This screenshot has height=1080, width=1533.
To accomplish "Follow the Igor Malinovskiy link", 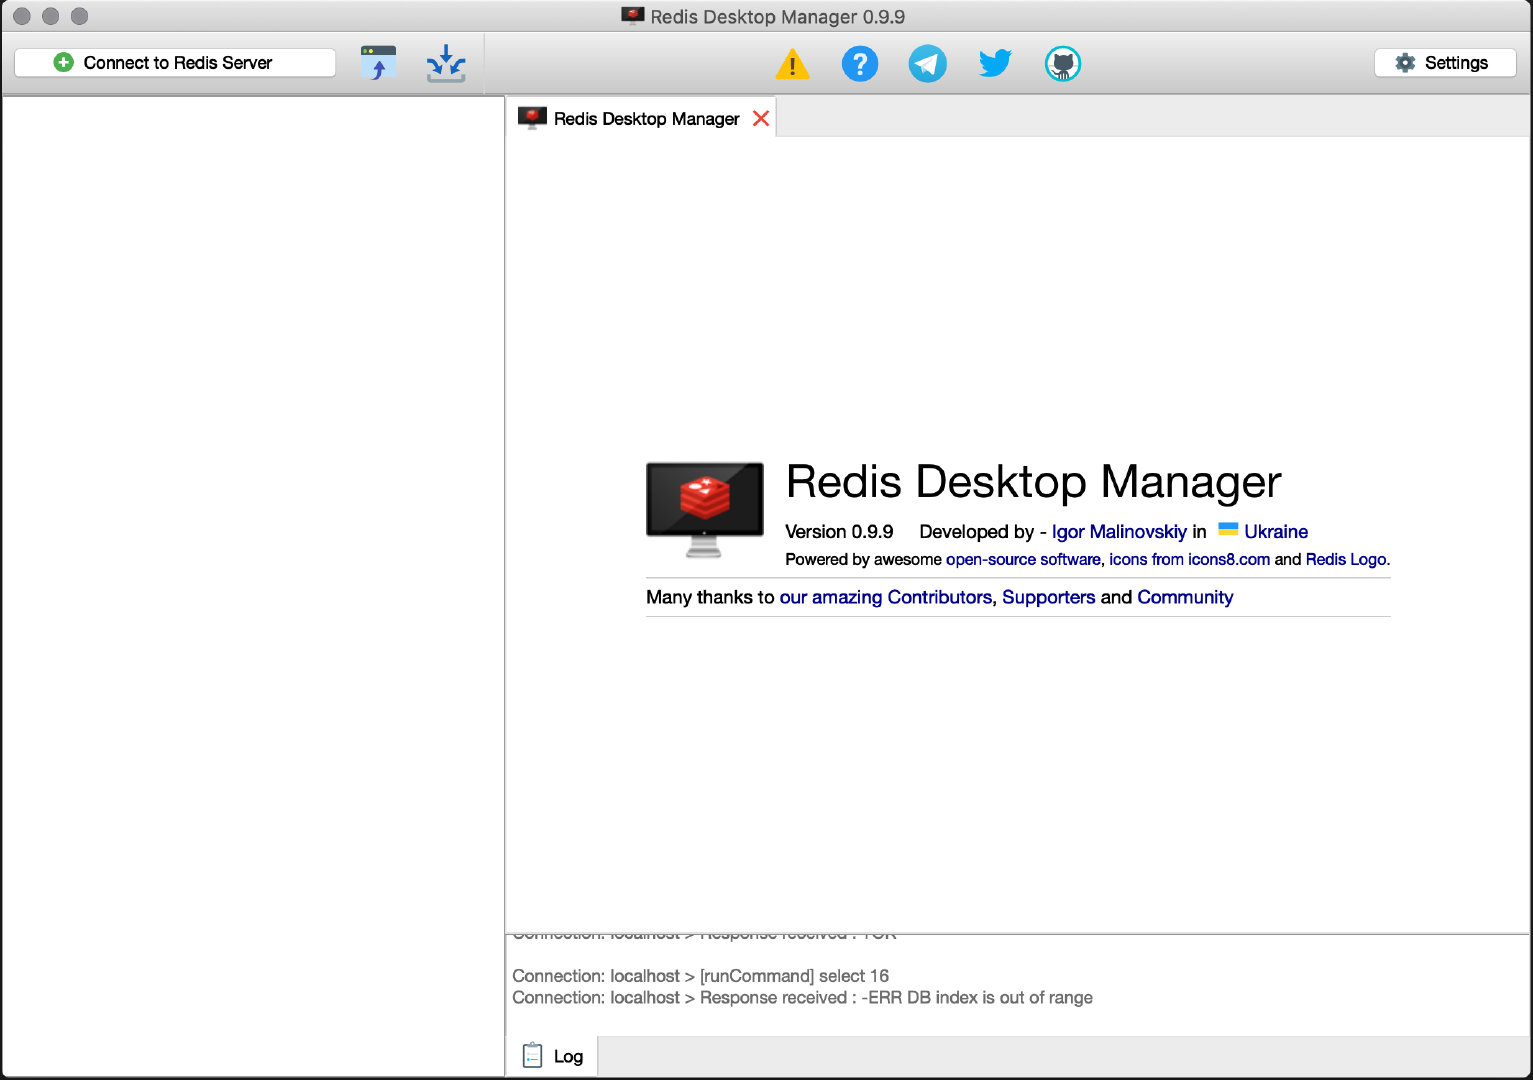I will click(1119, 532).
